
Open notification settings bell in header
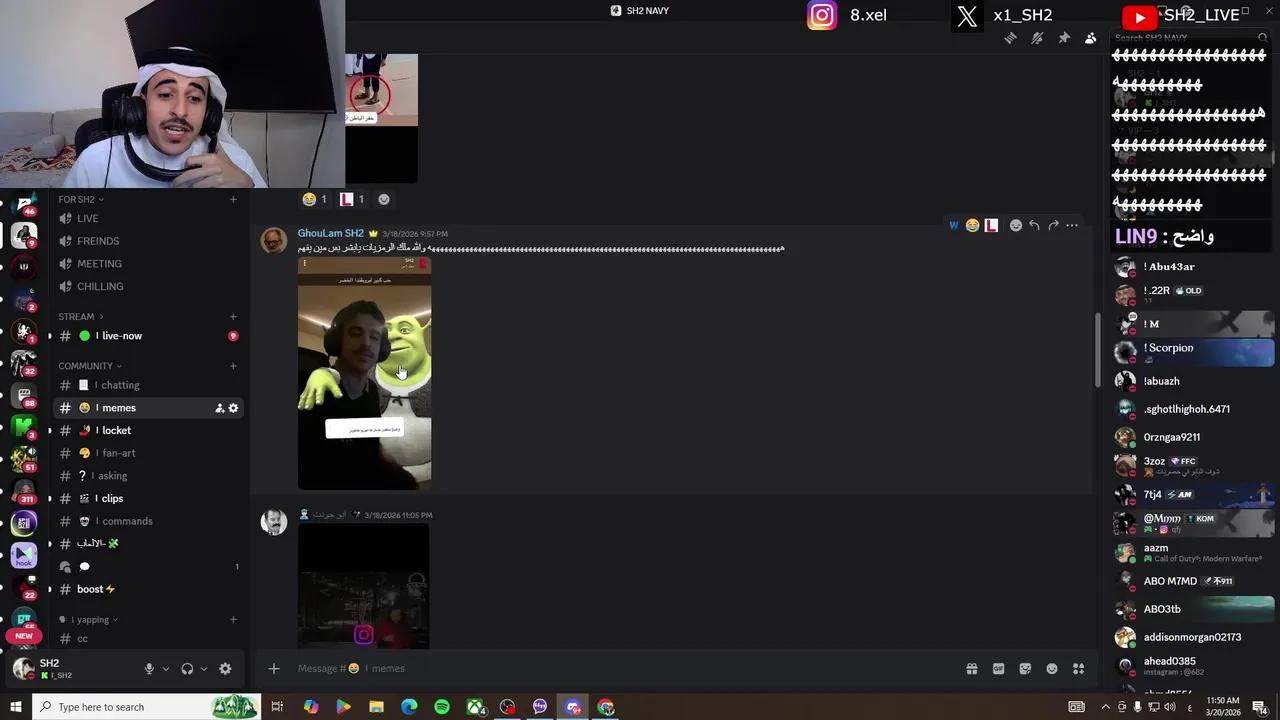click(x=1037, y=38)
